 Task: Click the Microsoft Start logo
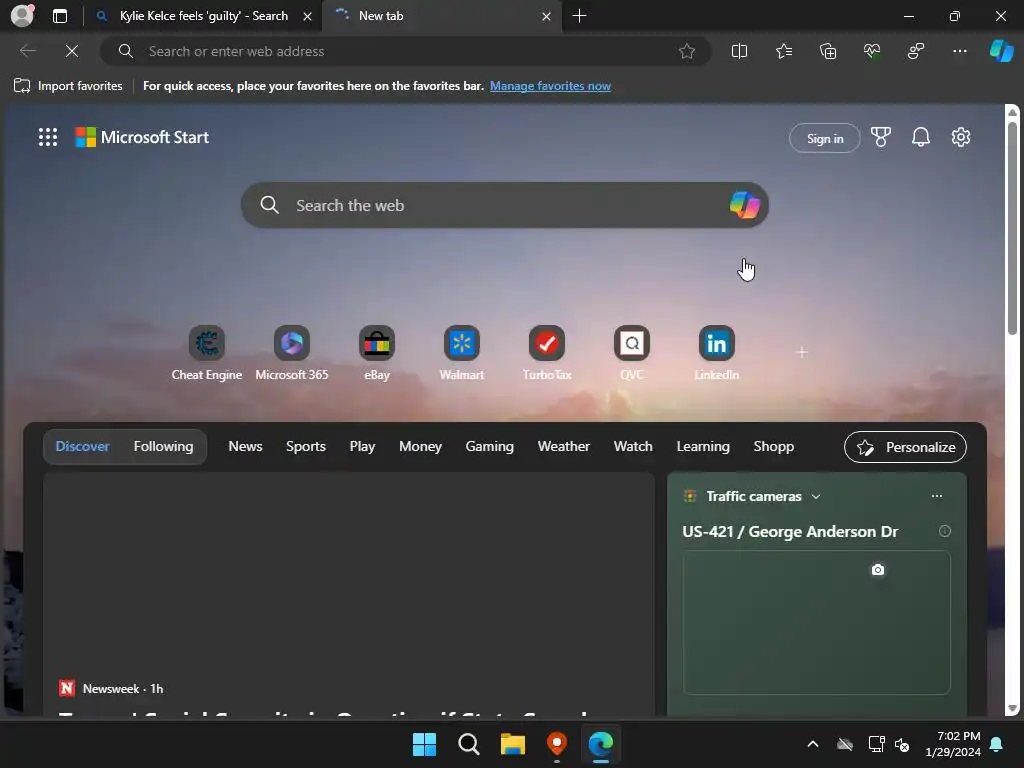[x=142, y=137]
